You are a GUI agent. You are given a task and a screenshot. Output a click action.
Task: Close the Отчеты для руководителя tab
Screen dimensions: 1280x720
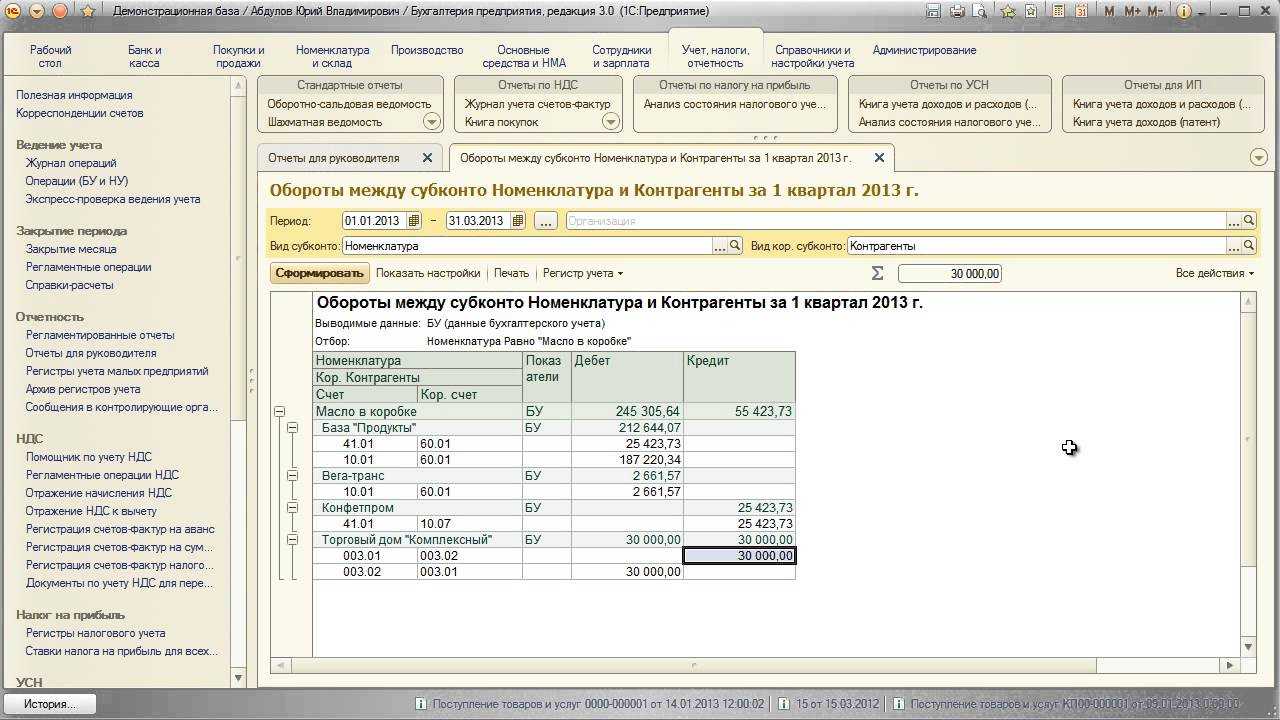pos(427,158)
